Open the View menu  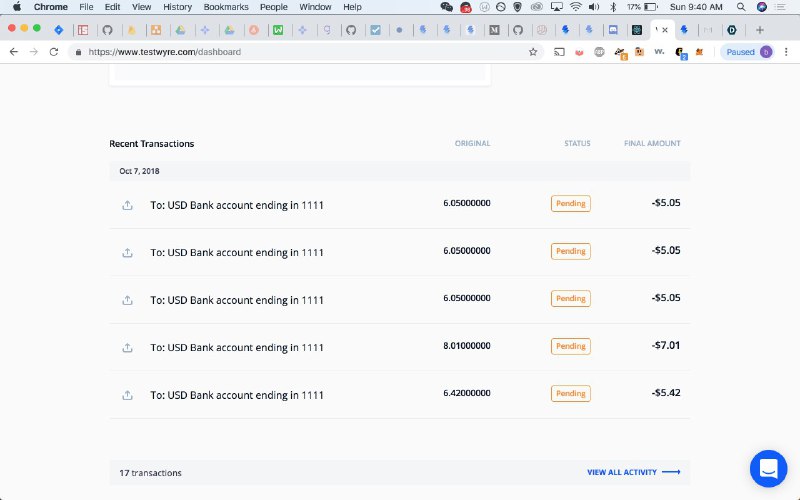(x=141, y=7)
